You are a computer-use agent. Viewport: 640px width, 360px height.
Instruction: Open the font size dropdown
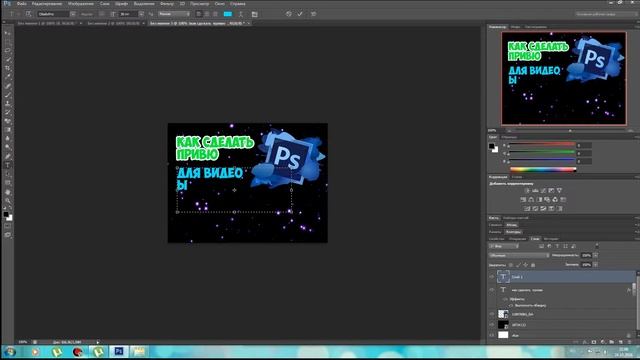(x=141, y=14)
